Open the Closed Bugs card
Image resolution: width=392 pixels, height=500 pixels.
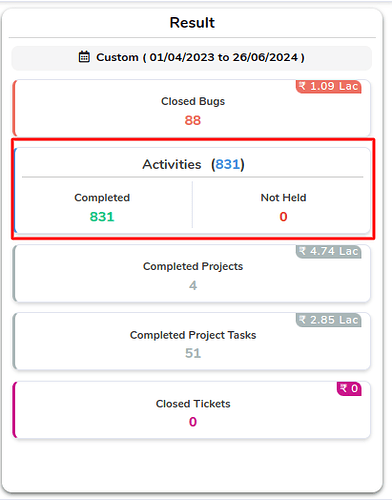[192, 107]
